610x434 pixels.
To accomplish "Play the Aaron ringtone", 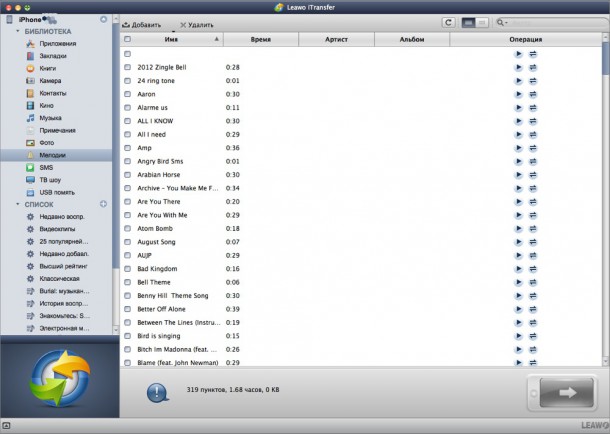I will pos(518,94).
